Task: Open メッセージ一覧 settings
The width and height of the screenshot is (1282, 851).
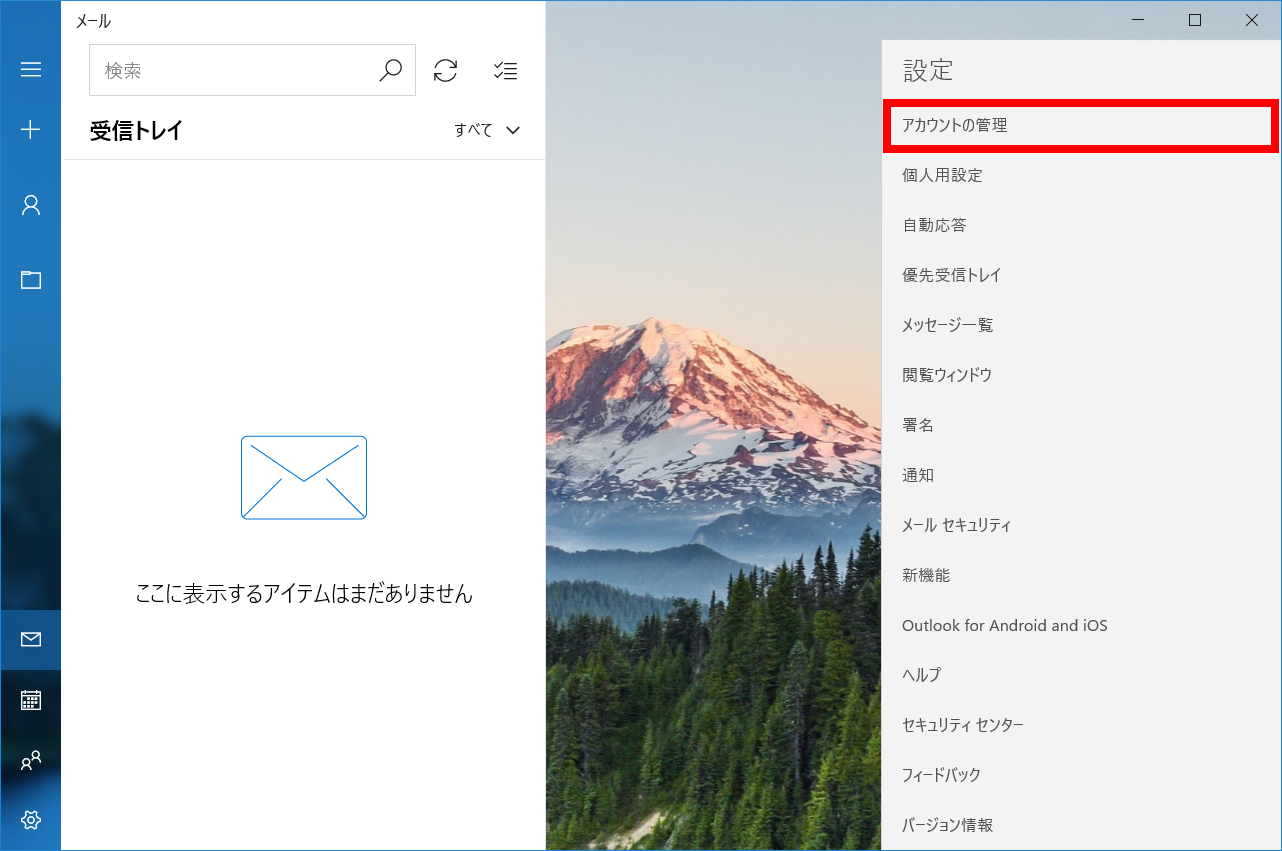Action: pos(1081,325)
